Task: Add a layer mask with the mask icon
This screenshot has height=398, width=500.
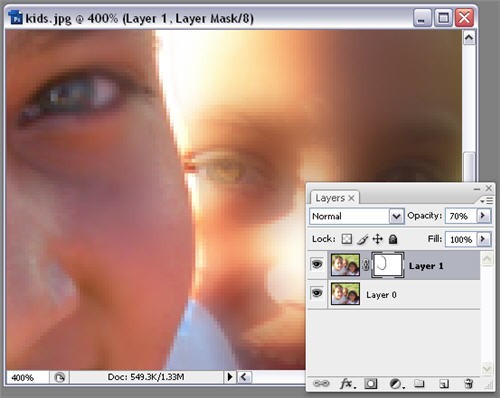Action: click(x=371, y=384)
